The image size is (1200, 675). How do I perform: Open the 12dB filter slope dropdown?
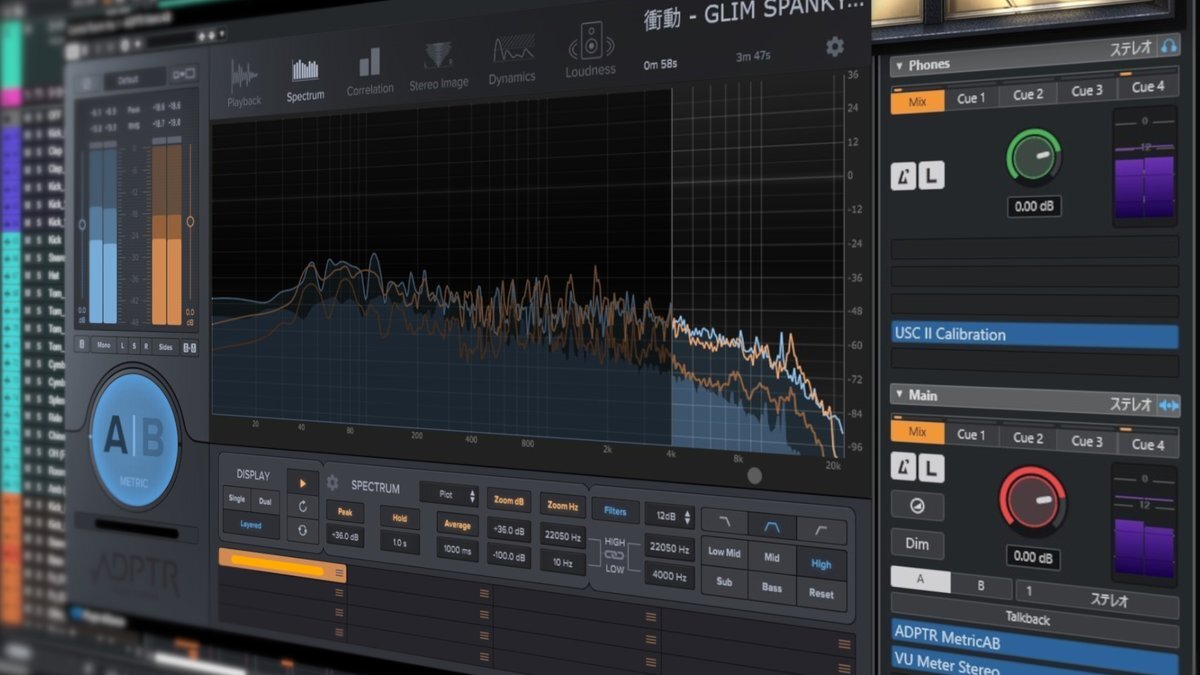click(669, 516)
